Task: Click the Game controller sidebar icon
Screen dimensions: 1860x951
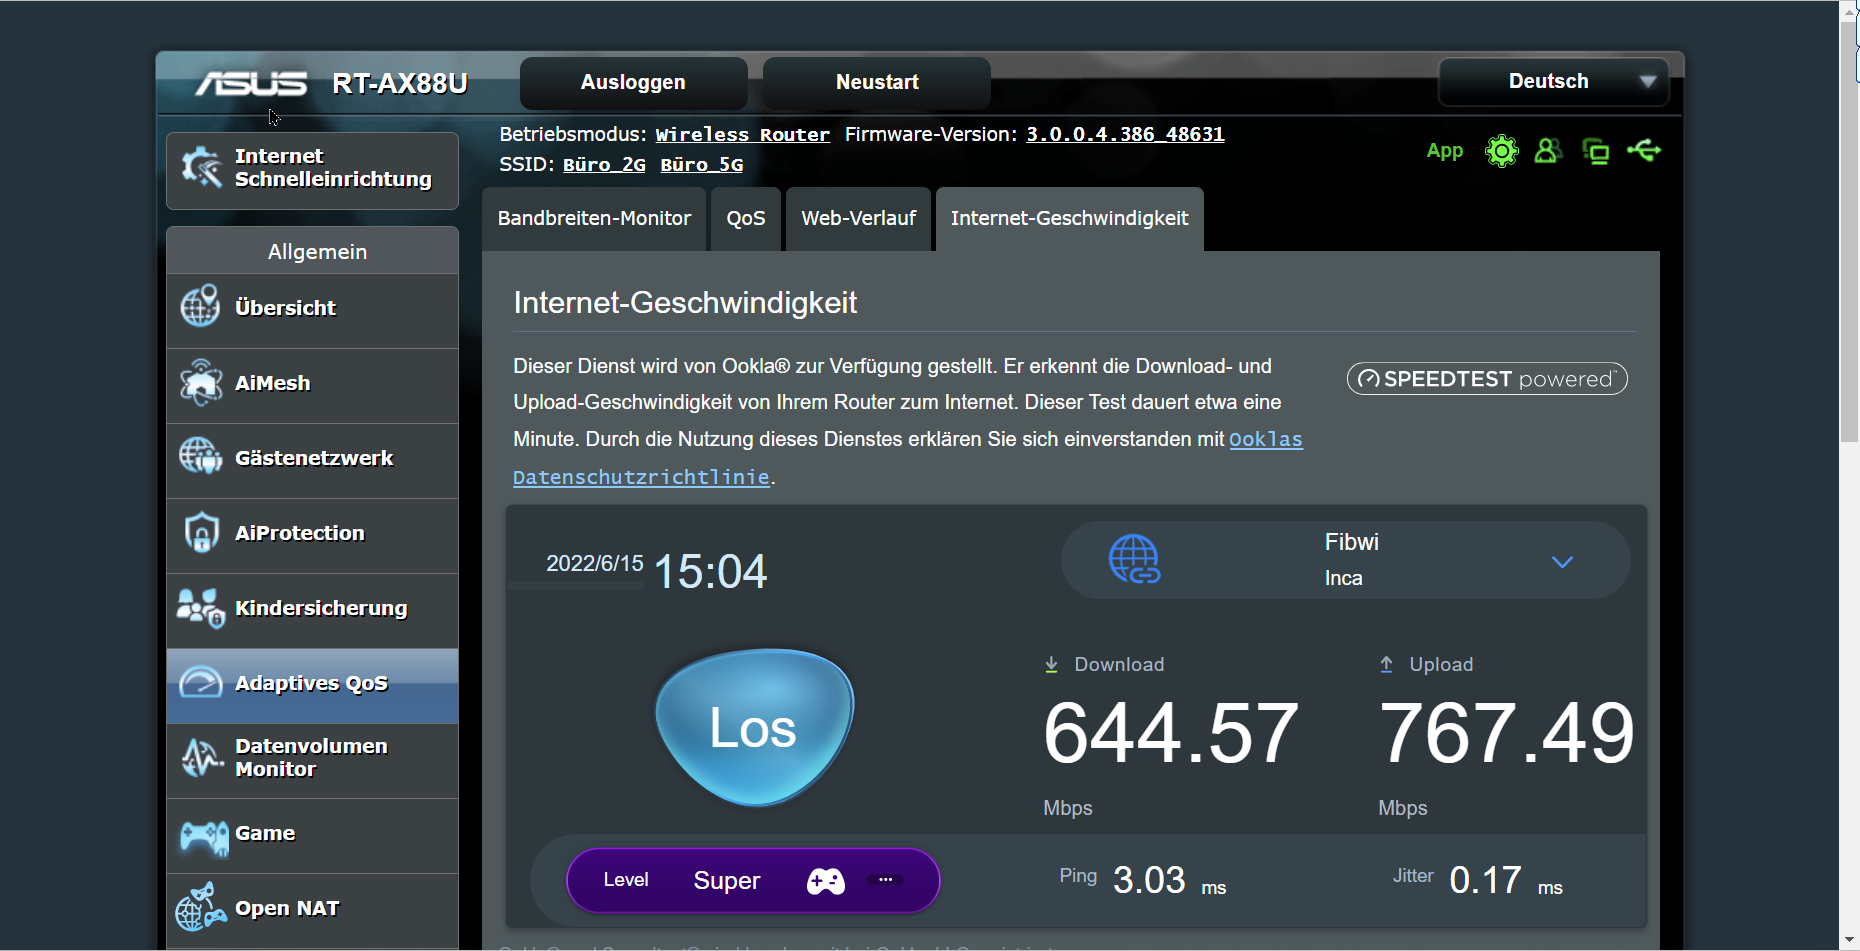Action: click(203, 836)
